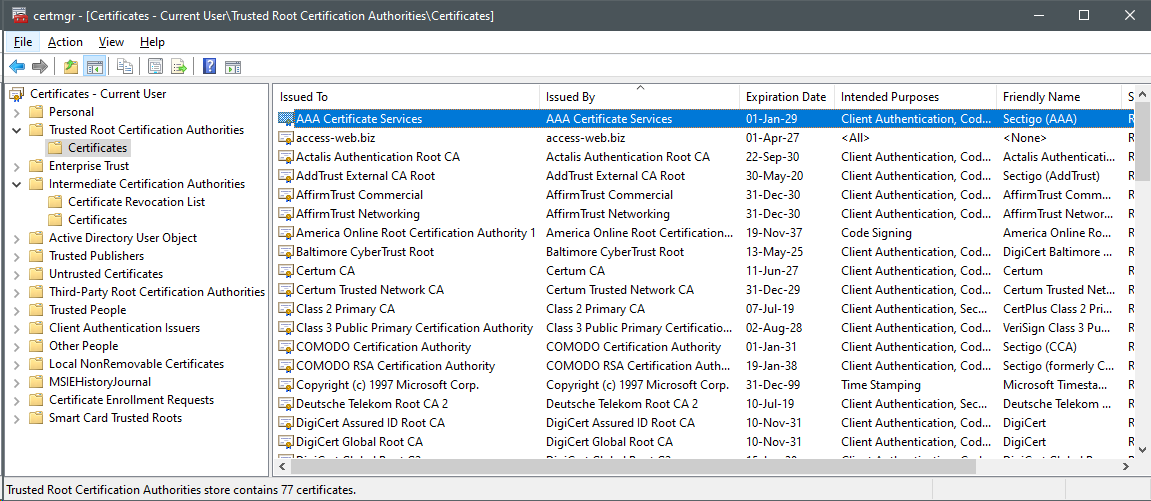This screenshot has height=501, width=1151.
Task: Sort by the Intended Purposes column header
Action: pos(915,97)
